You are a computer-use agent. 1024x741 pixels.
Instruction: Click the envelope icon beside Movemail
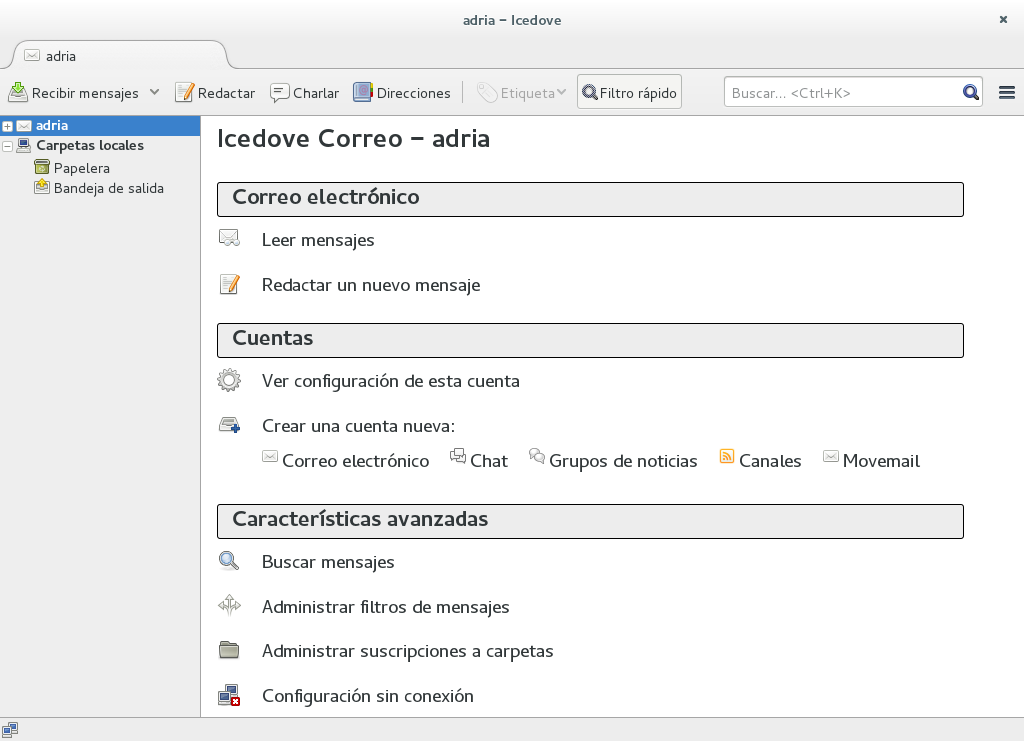[x=831, y=456]
